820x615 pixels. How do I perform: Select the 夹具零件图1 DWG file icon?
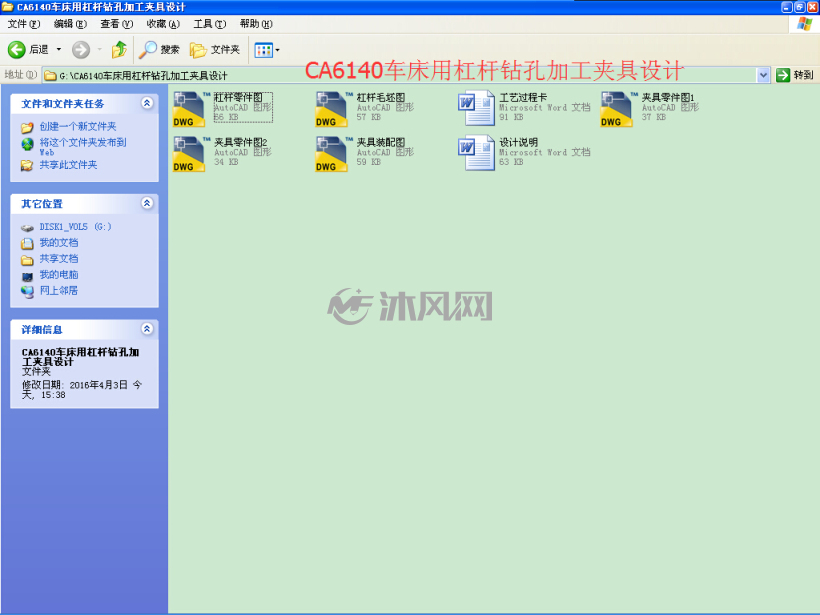coord(617,109)
